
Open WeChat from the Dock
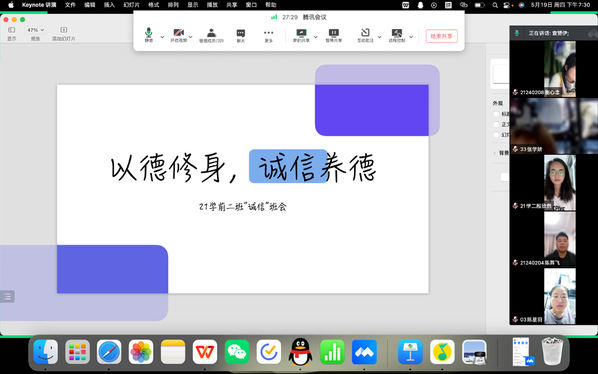coord(237,352)
